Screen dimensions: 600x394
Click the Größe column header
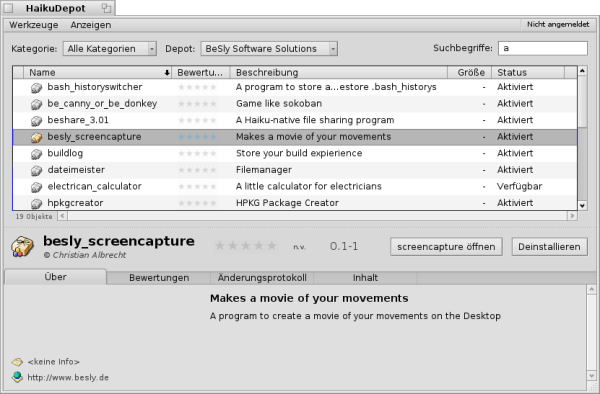tap(470, 72)
